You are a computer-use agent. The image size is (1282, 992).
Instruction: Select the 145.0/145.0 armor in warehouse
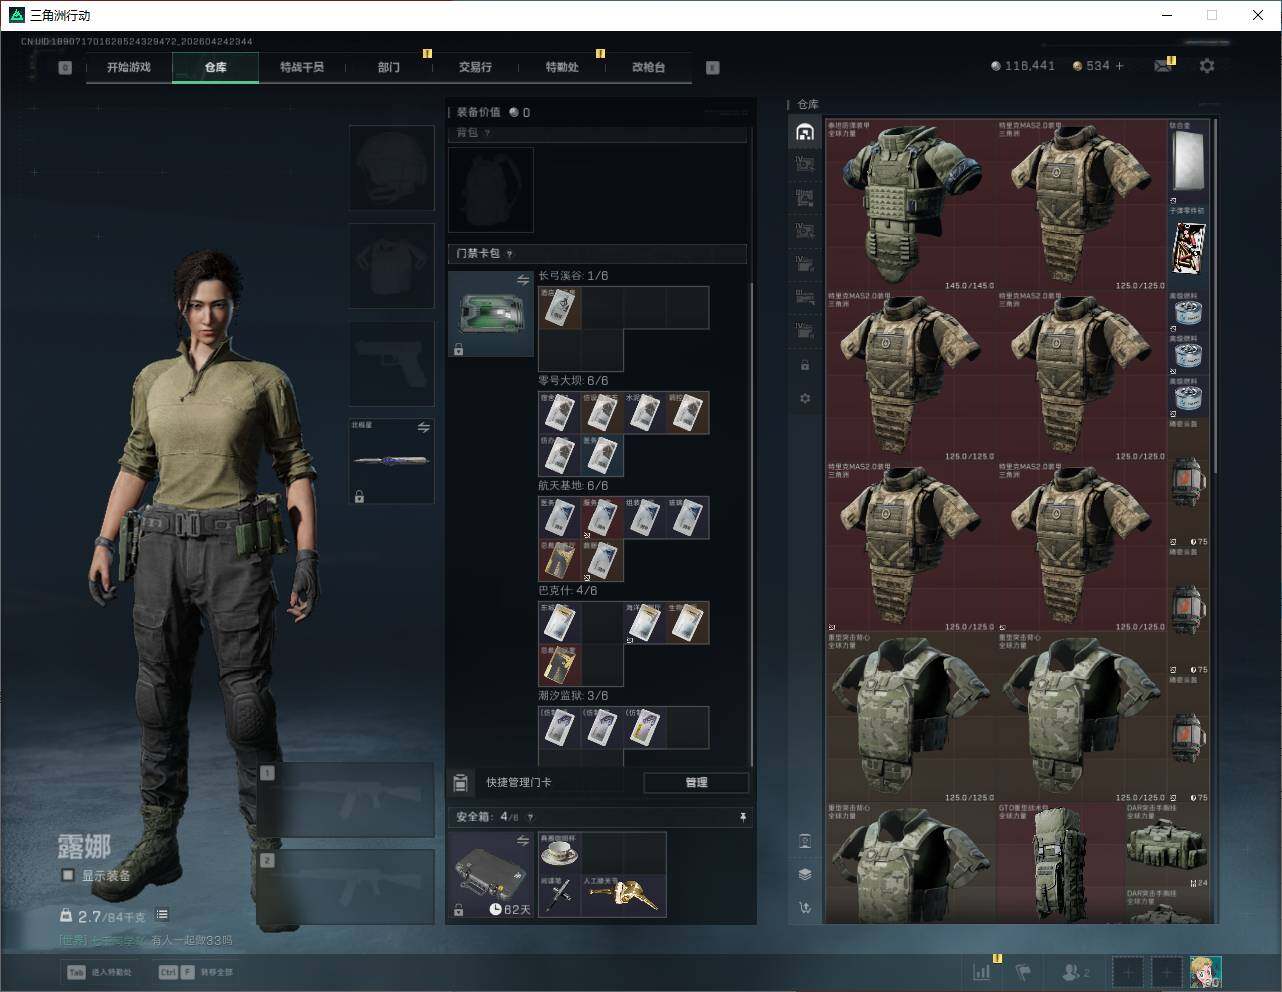912,206
